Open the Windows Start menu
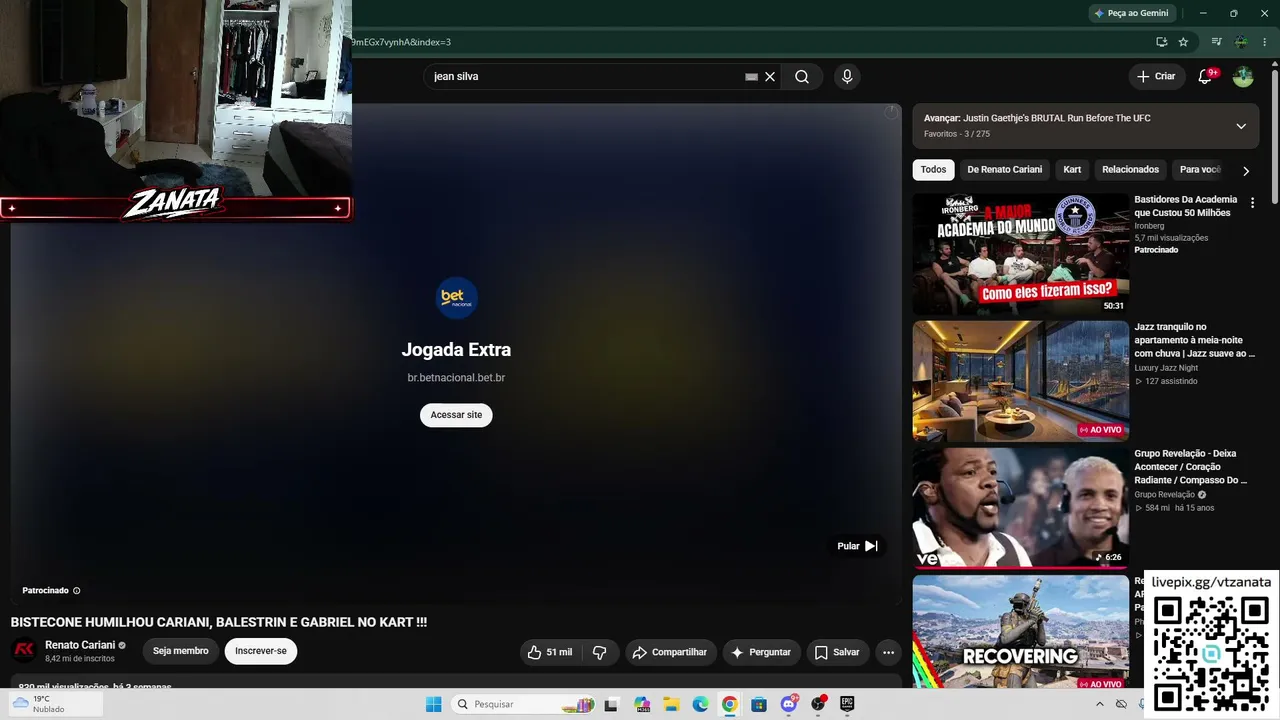The width and height of the screenshot is (1280, 720). click(x=433, y=704)
